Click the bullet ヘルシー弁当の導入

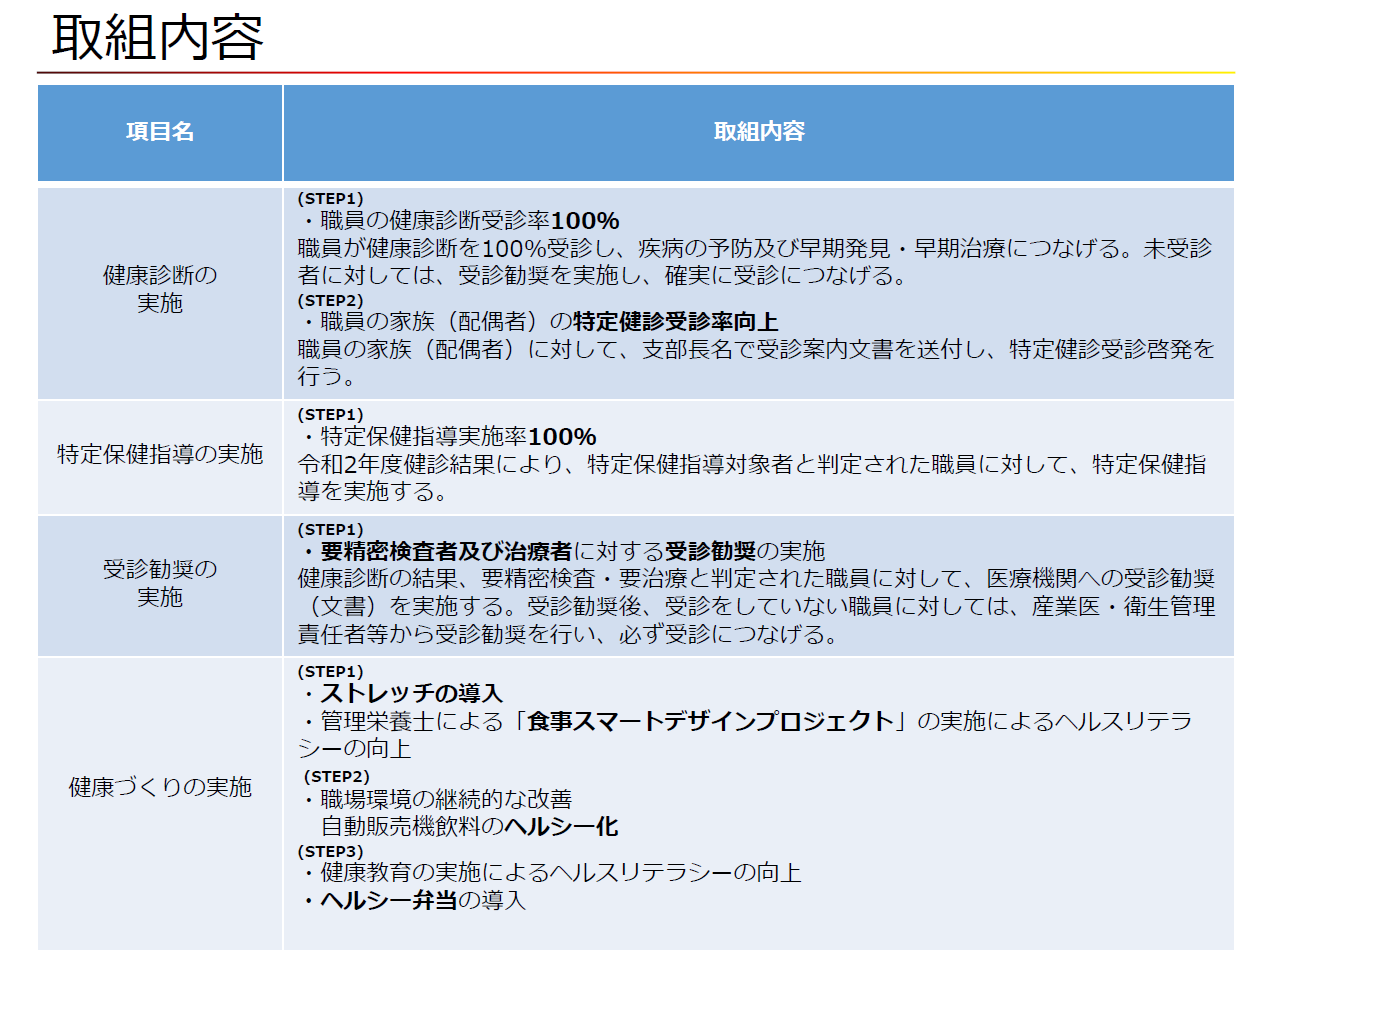413,900
